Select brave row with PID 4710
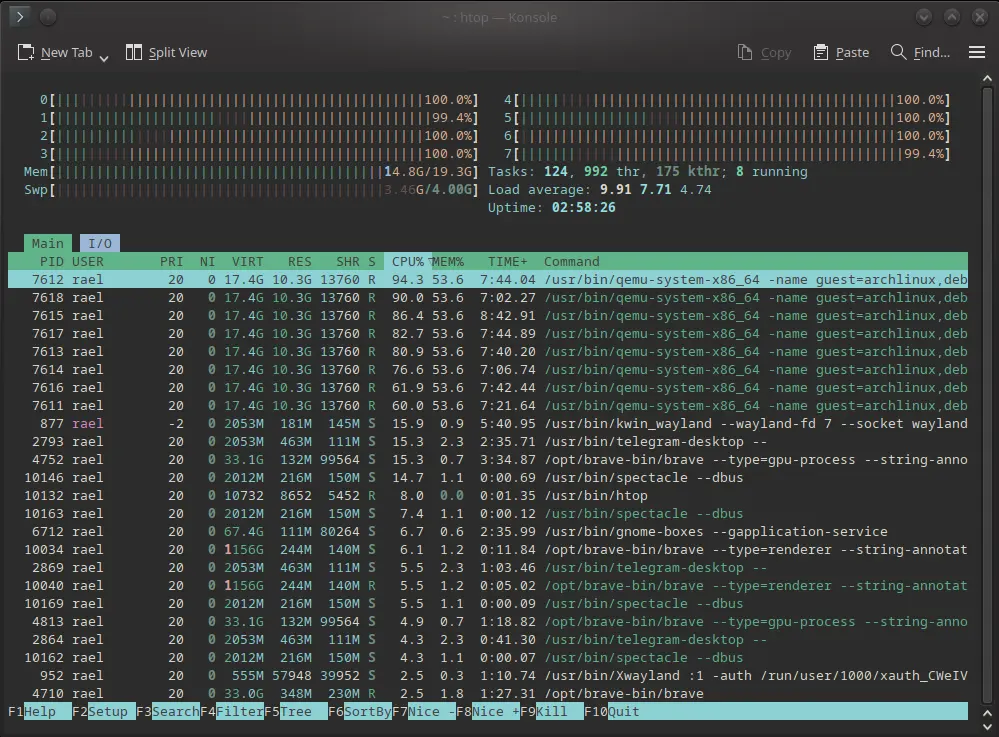Viewport: 999px width, 737px height. point(488,693)
